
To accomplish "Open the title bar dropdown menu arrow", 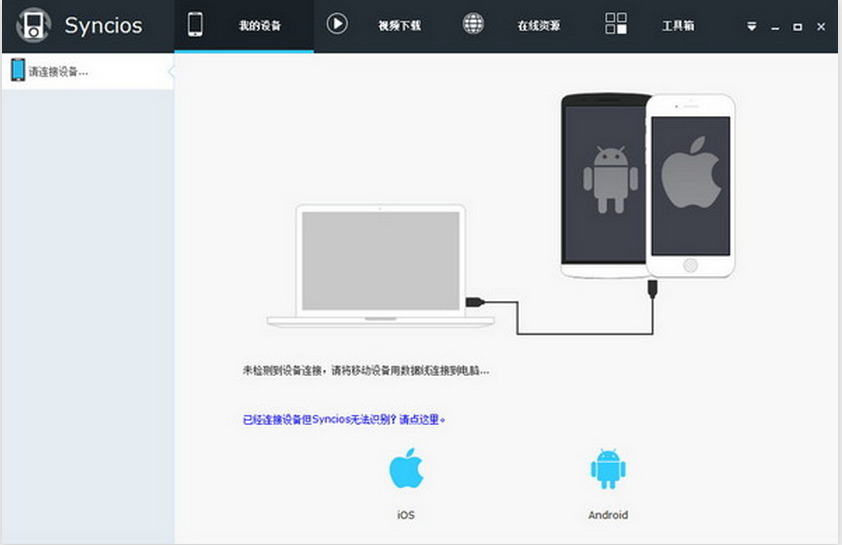I will click(x=752, y=26).
